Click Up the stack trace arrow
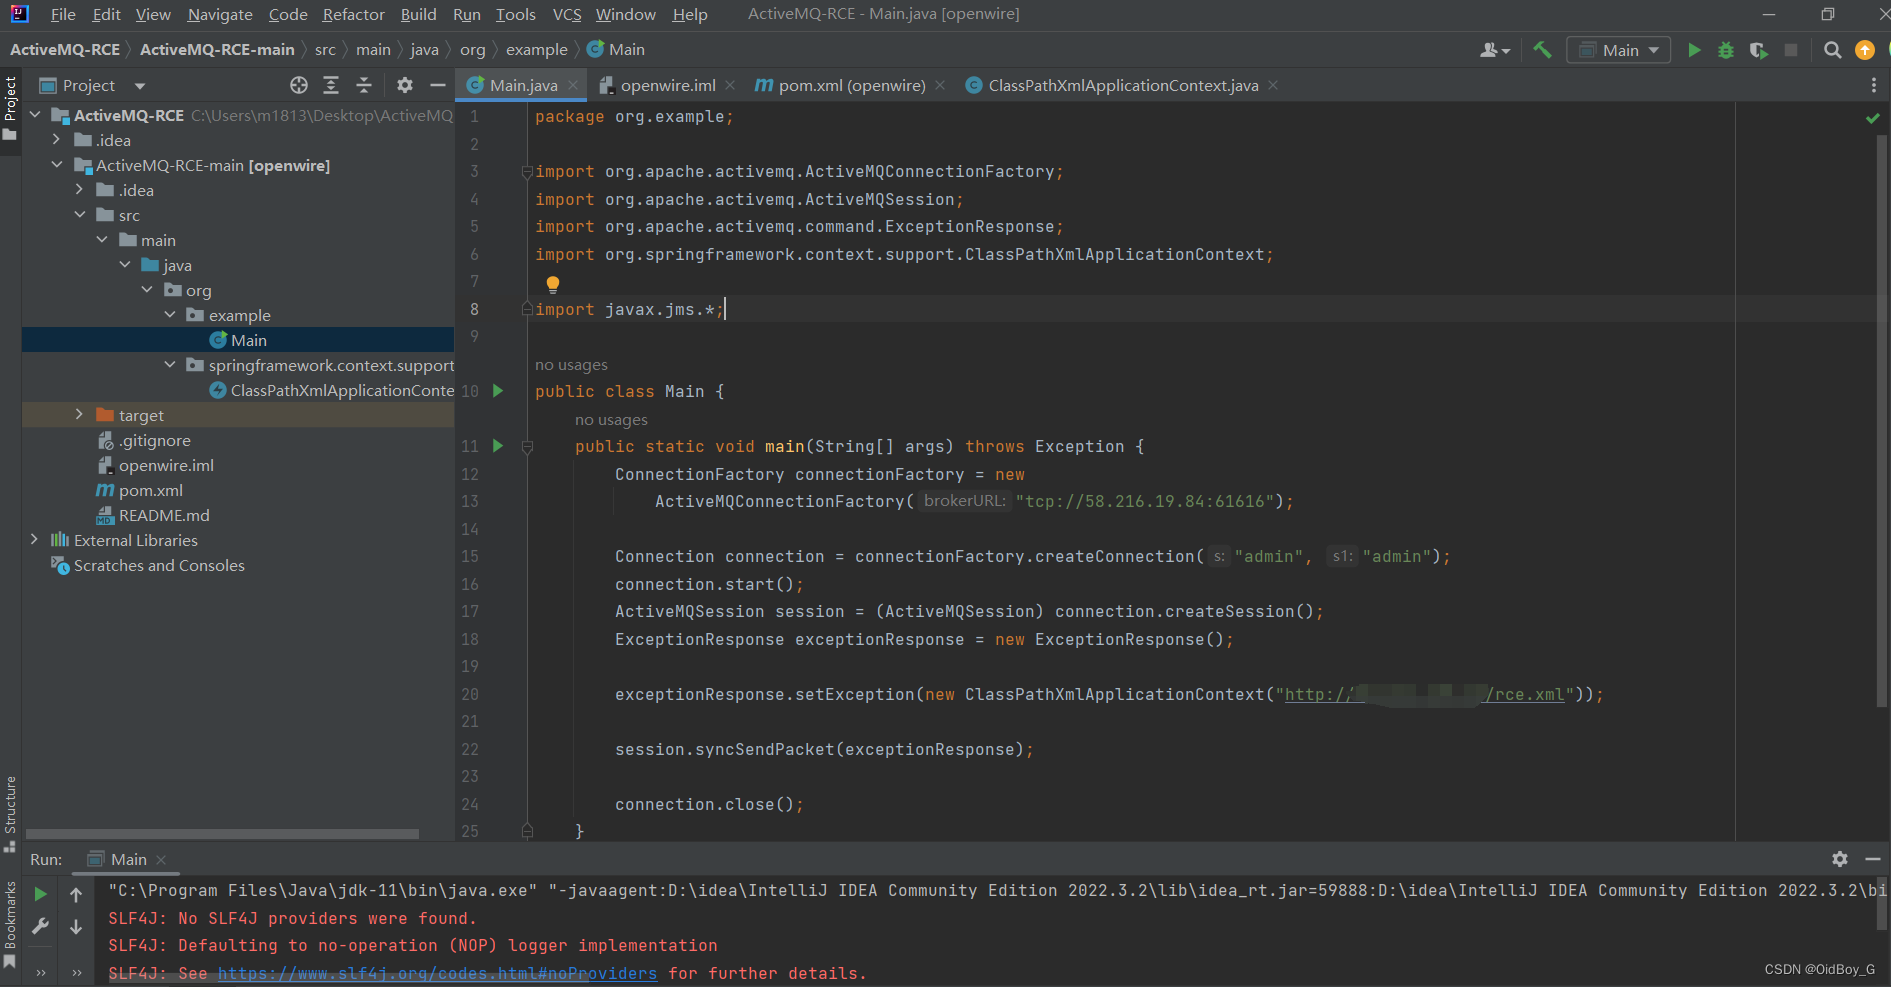 [x=76, y=894]
